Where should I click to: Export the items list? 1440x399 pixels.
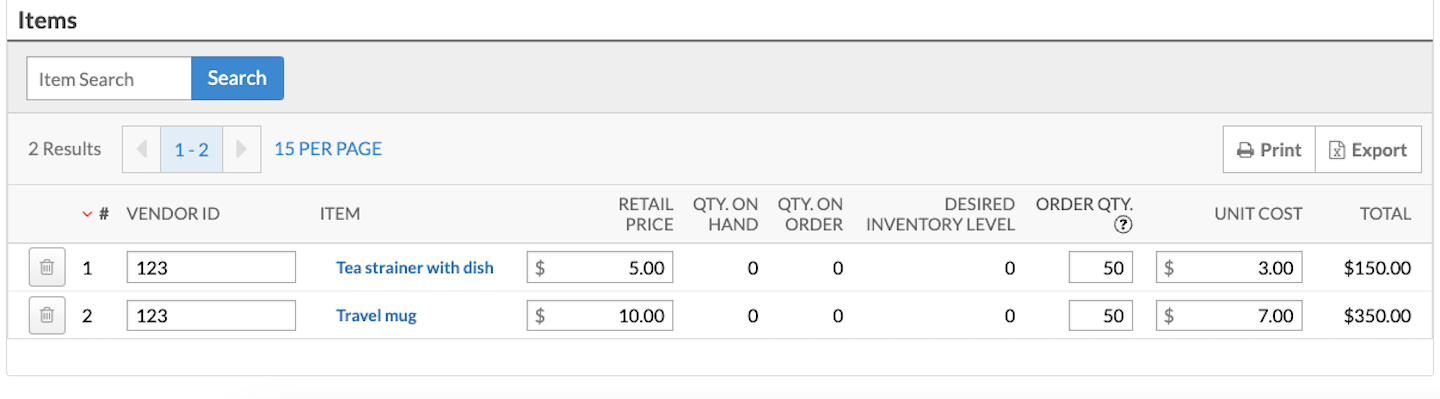tap(1368, 149)
